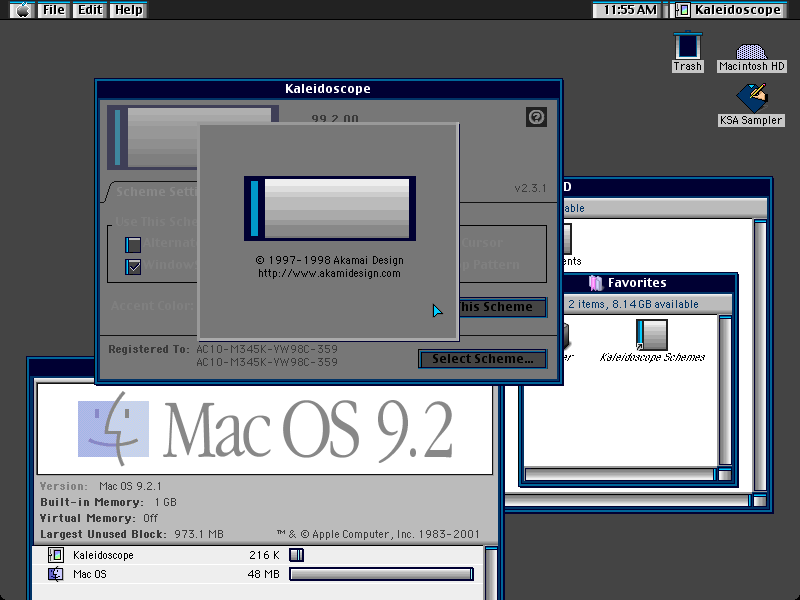Open the Help menu
The image size is (800, 600).
(x=128, y=10)
